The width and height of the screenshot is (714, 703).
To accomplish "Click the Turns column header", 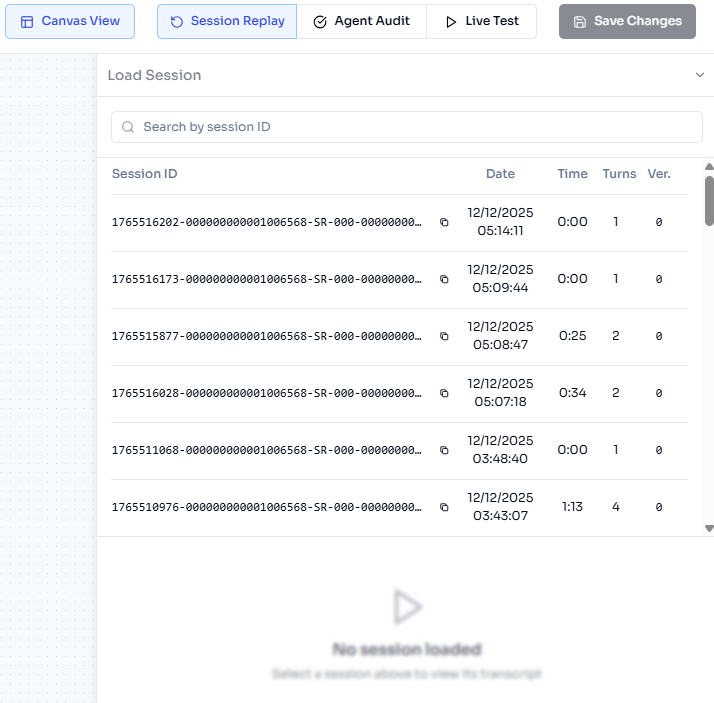I will click(x=619, y=174).
